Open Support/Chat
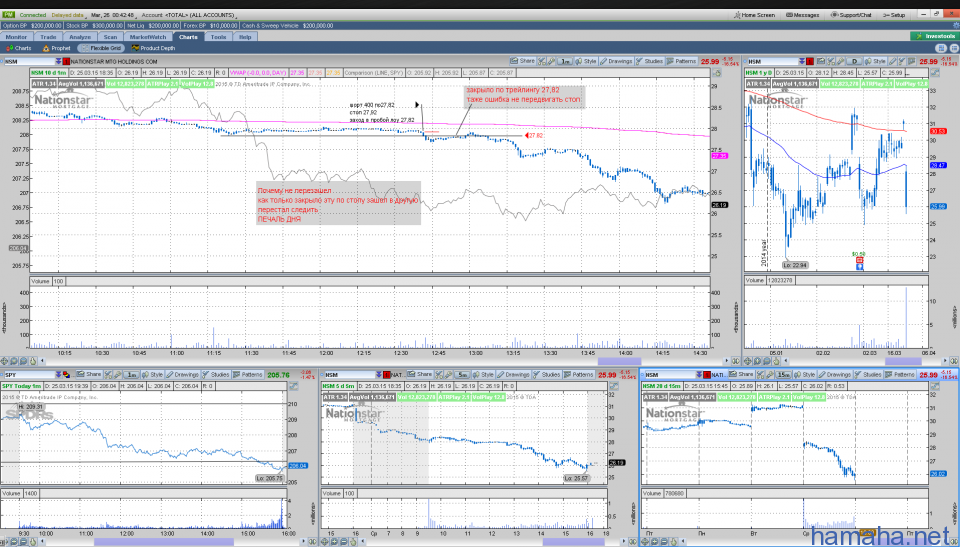This screenshot has height=547, width=960. [851, 15]
